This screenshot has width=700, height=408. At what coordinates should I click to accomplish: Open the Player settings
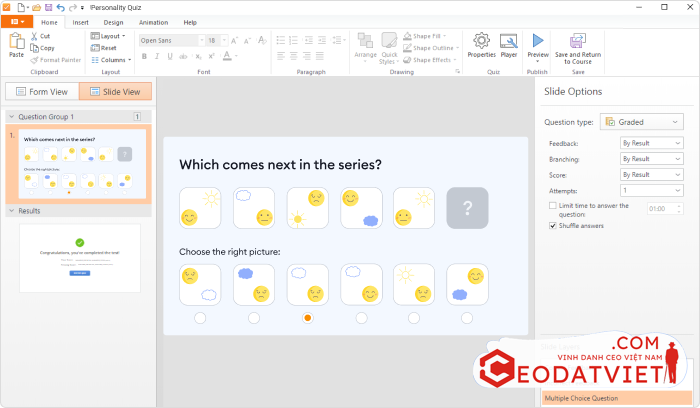(509, 45)
